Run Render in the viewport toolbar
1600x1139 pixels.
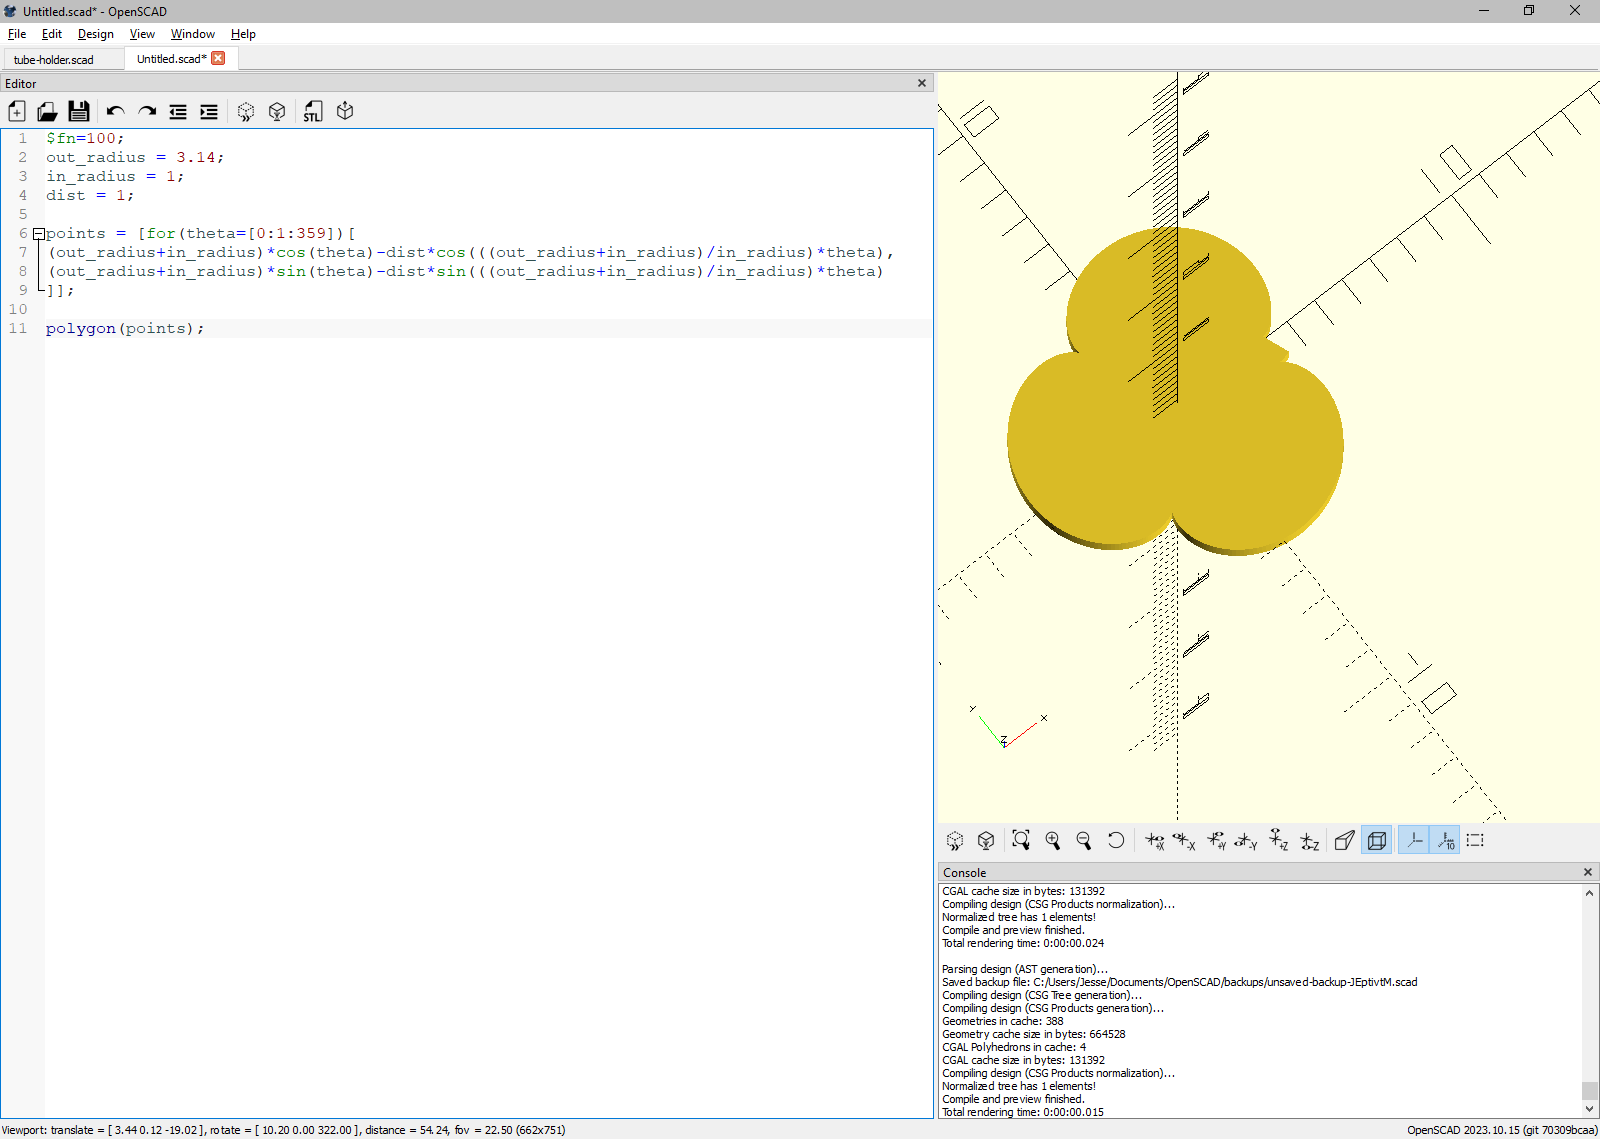click(x=986, y=840)
